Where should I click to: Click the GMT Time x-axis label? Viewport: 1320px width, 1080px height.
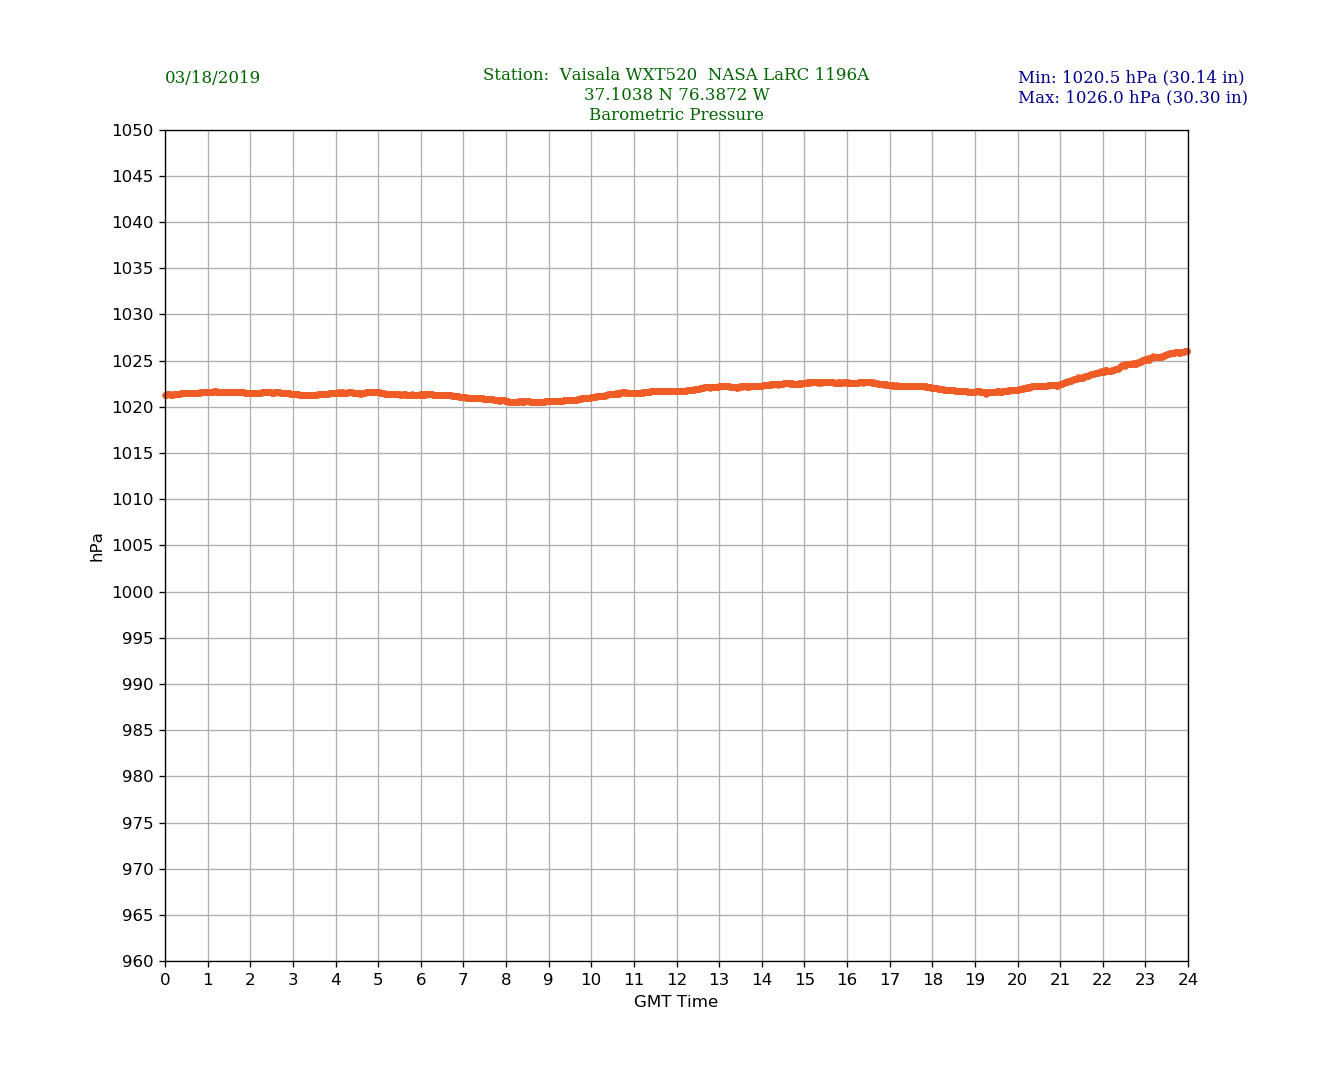[676, 1002]
